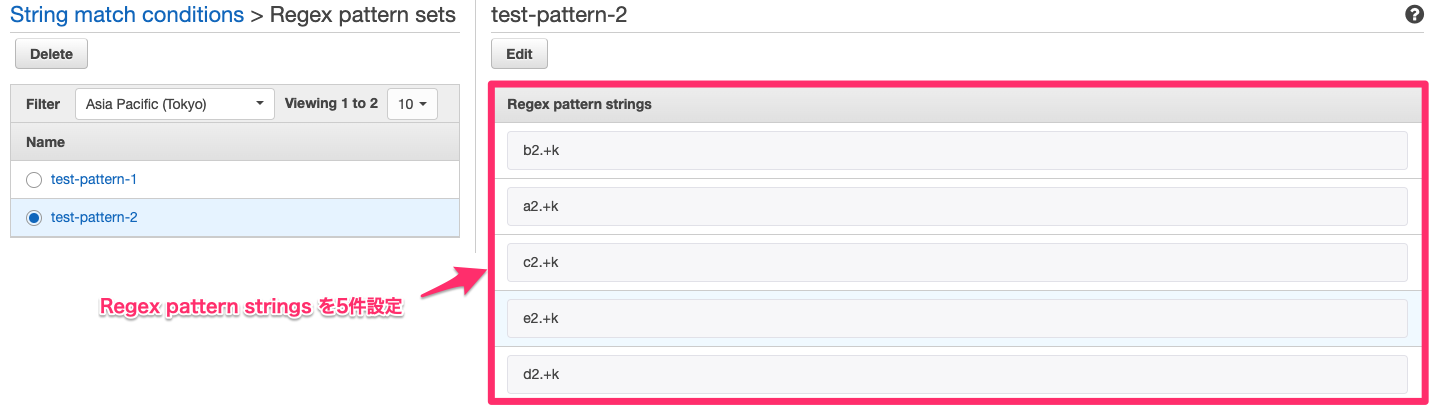Select the test-pattern-1 radio button
The width and height of the screenshot is (1432, 414).
tap(34, 180)
